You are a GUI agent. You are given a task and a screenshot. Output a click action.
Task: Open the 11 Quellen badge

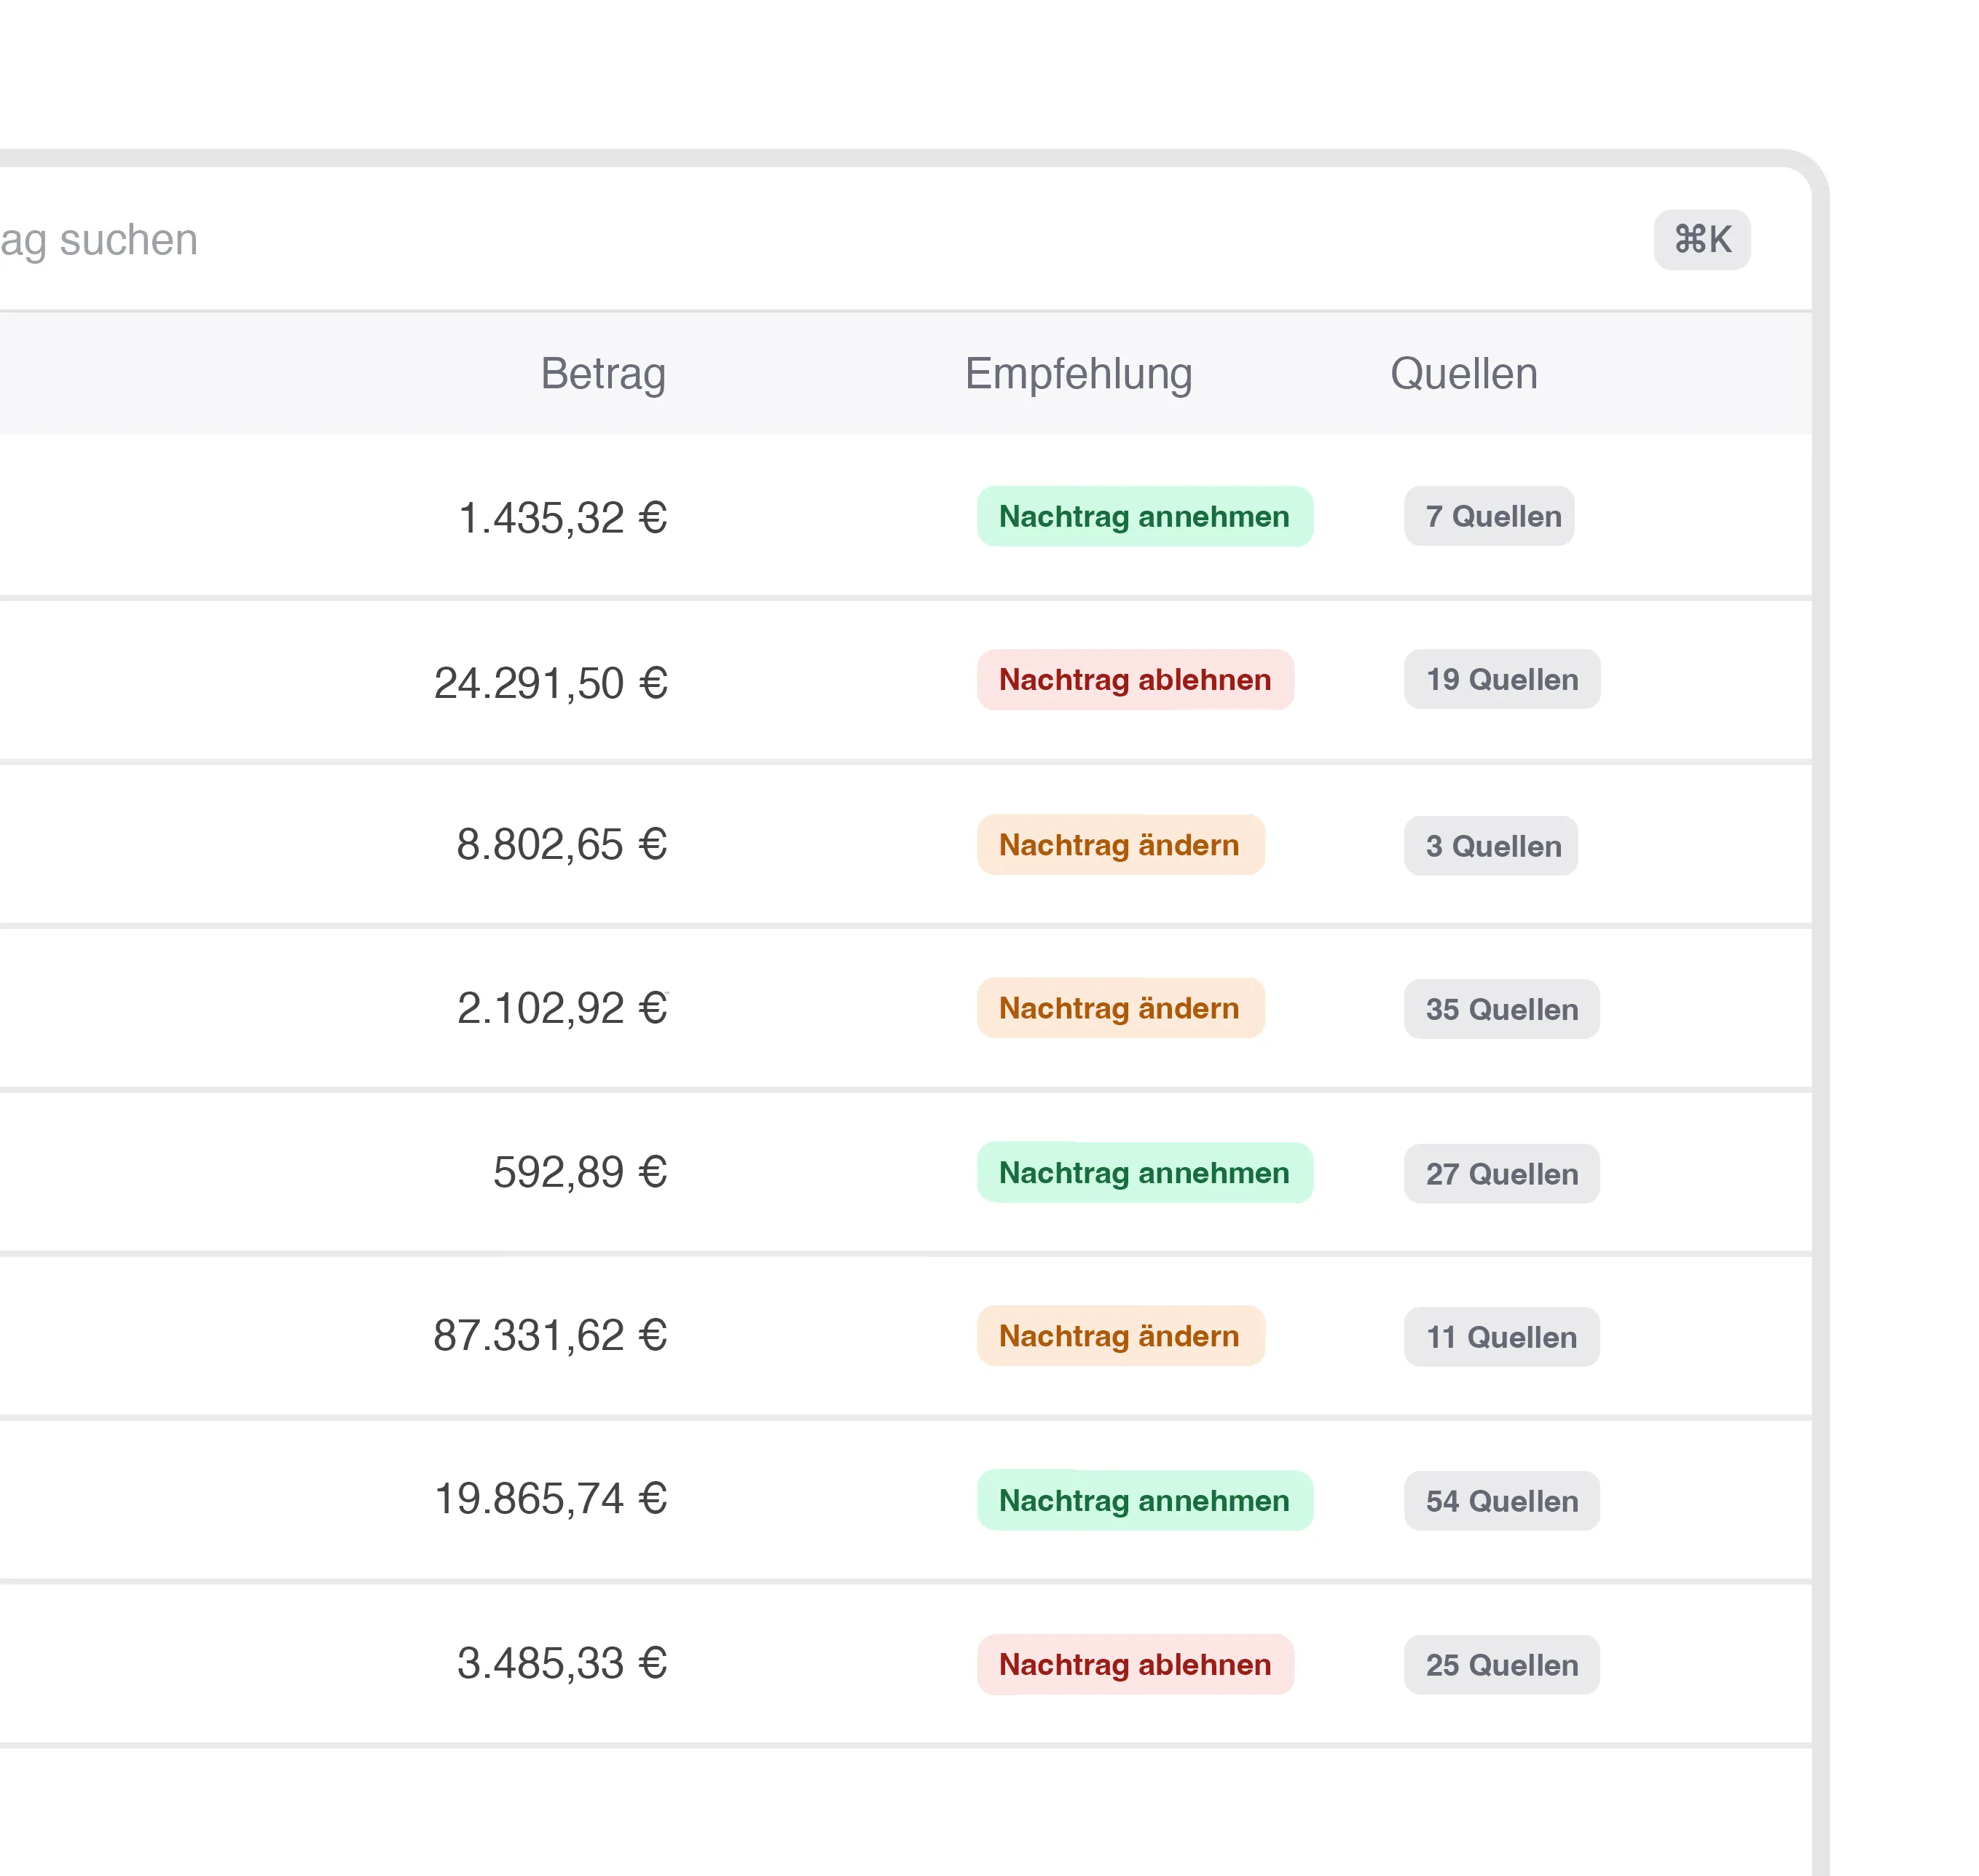[x=1501, y=1337]
